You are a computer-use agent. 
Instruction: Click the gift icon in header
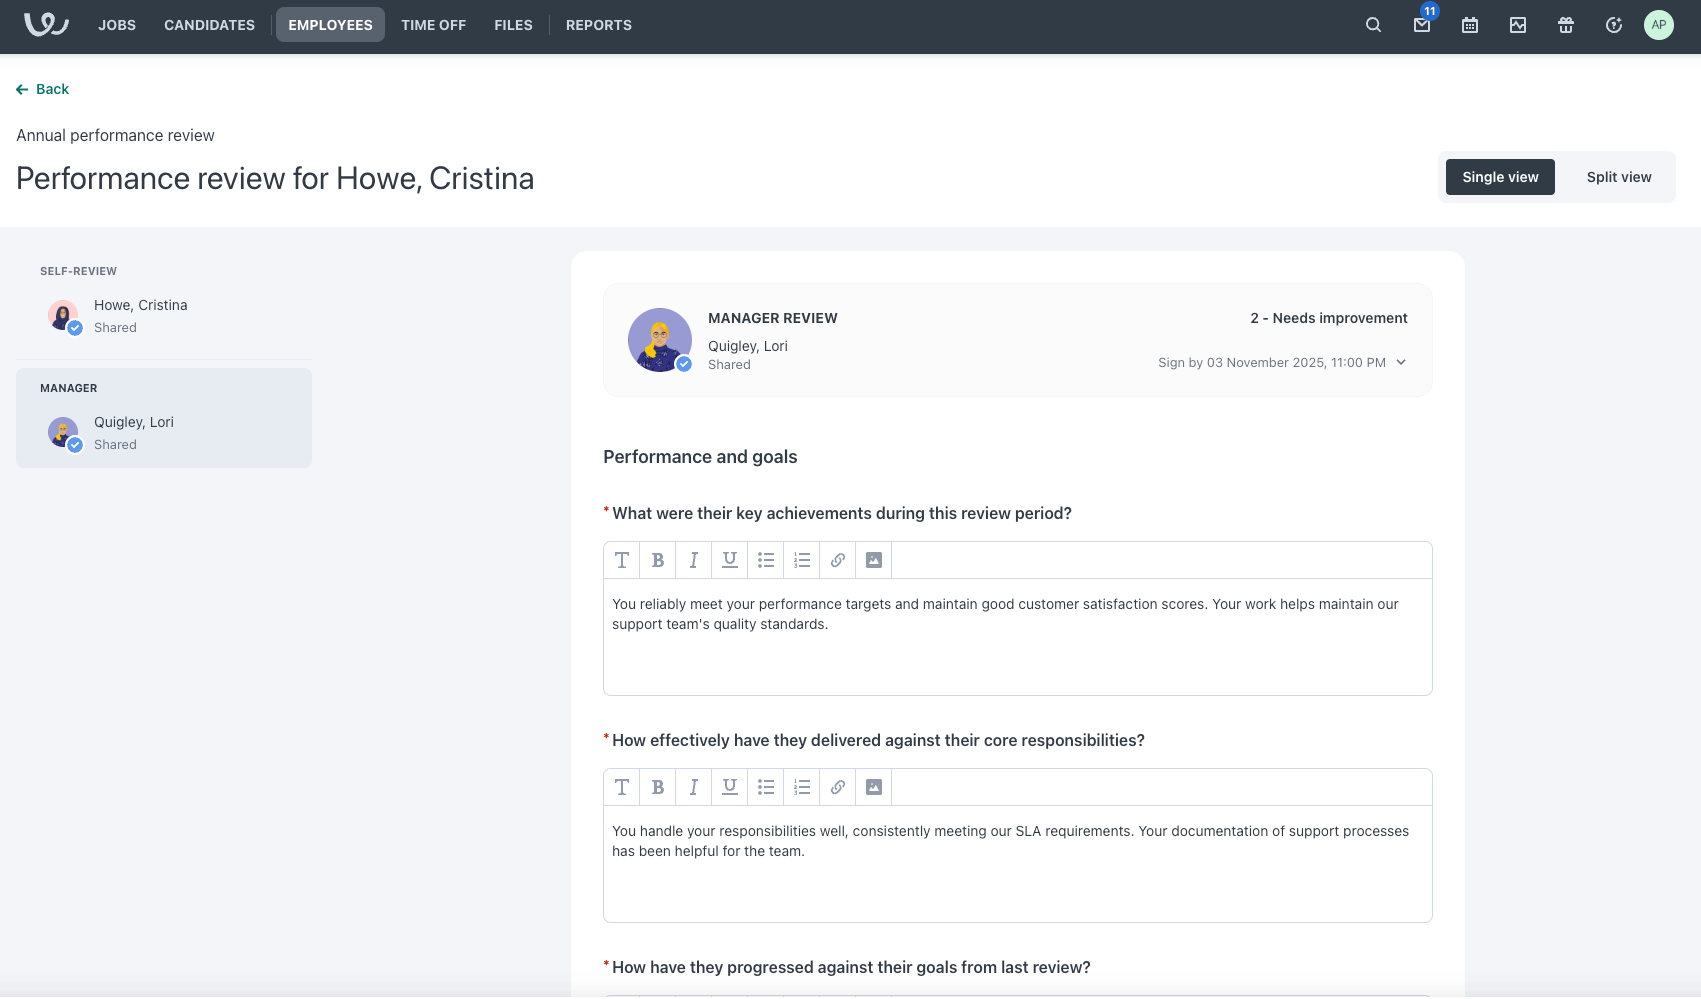(1565, 25)
